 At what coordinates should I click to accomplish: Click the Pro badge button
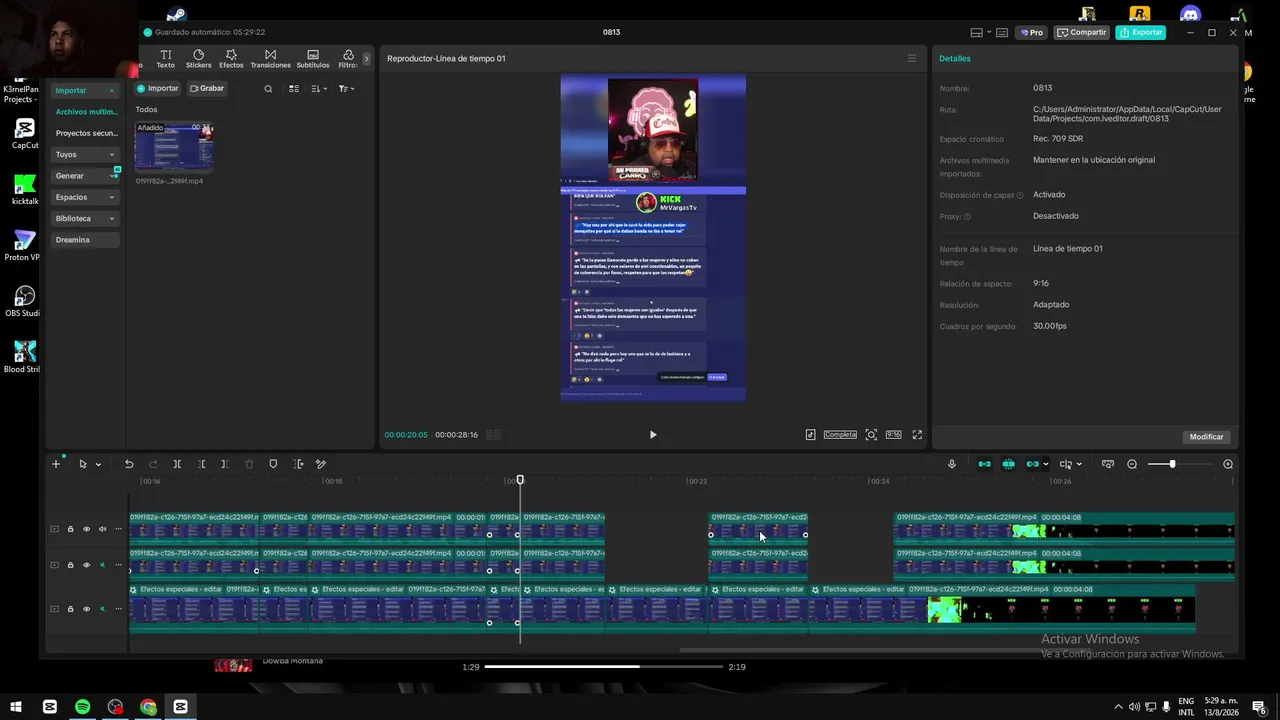1032,33
